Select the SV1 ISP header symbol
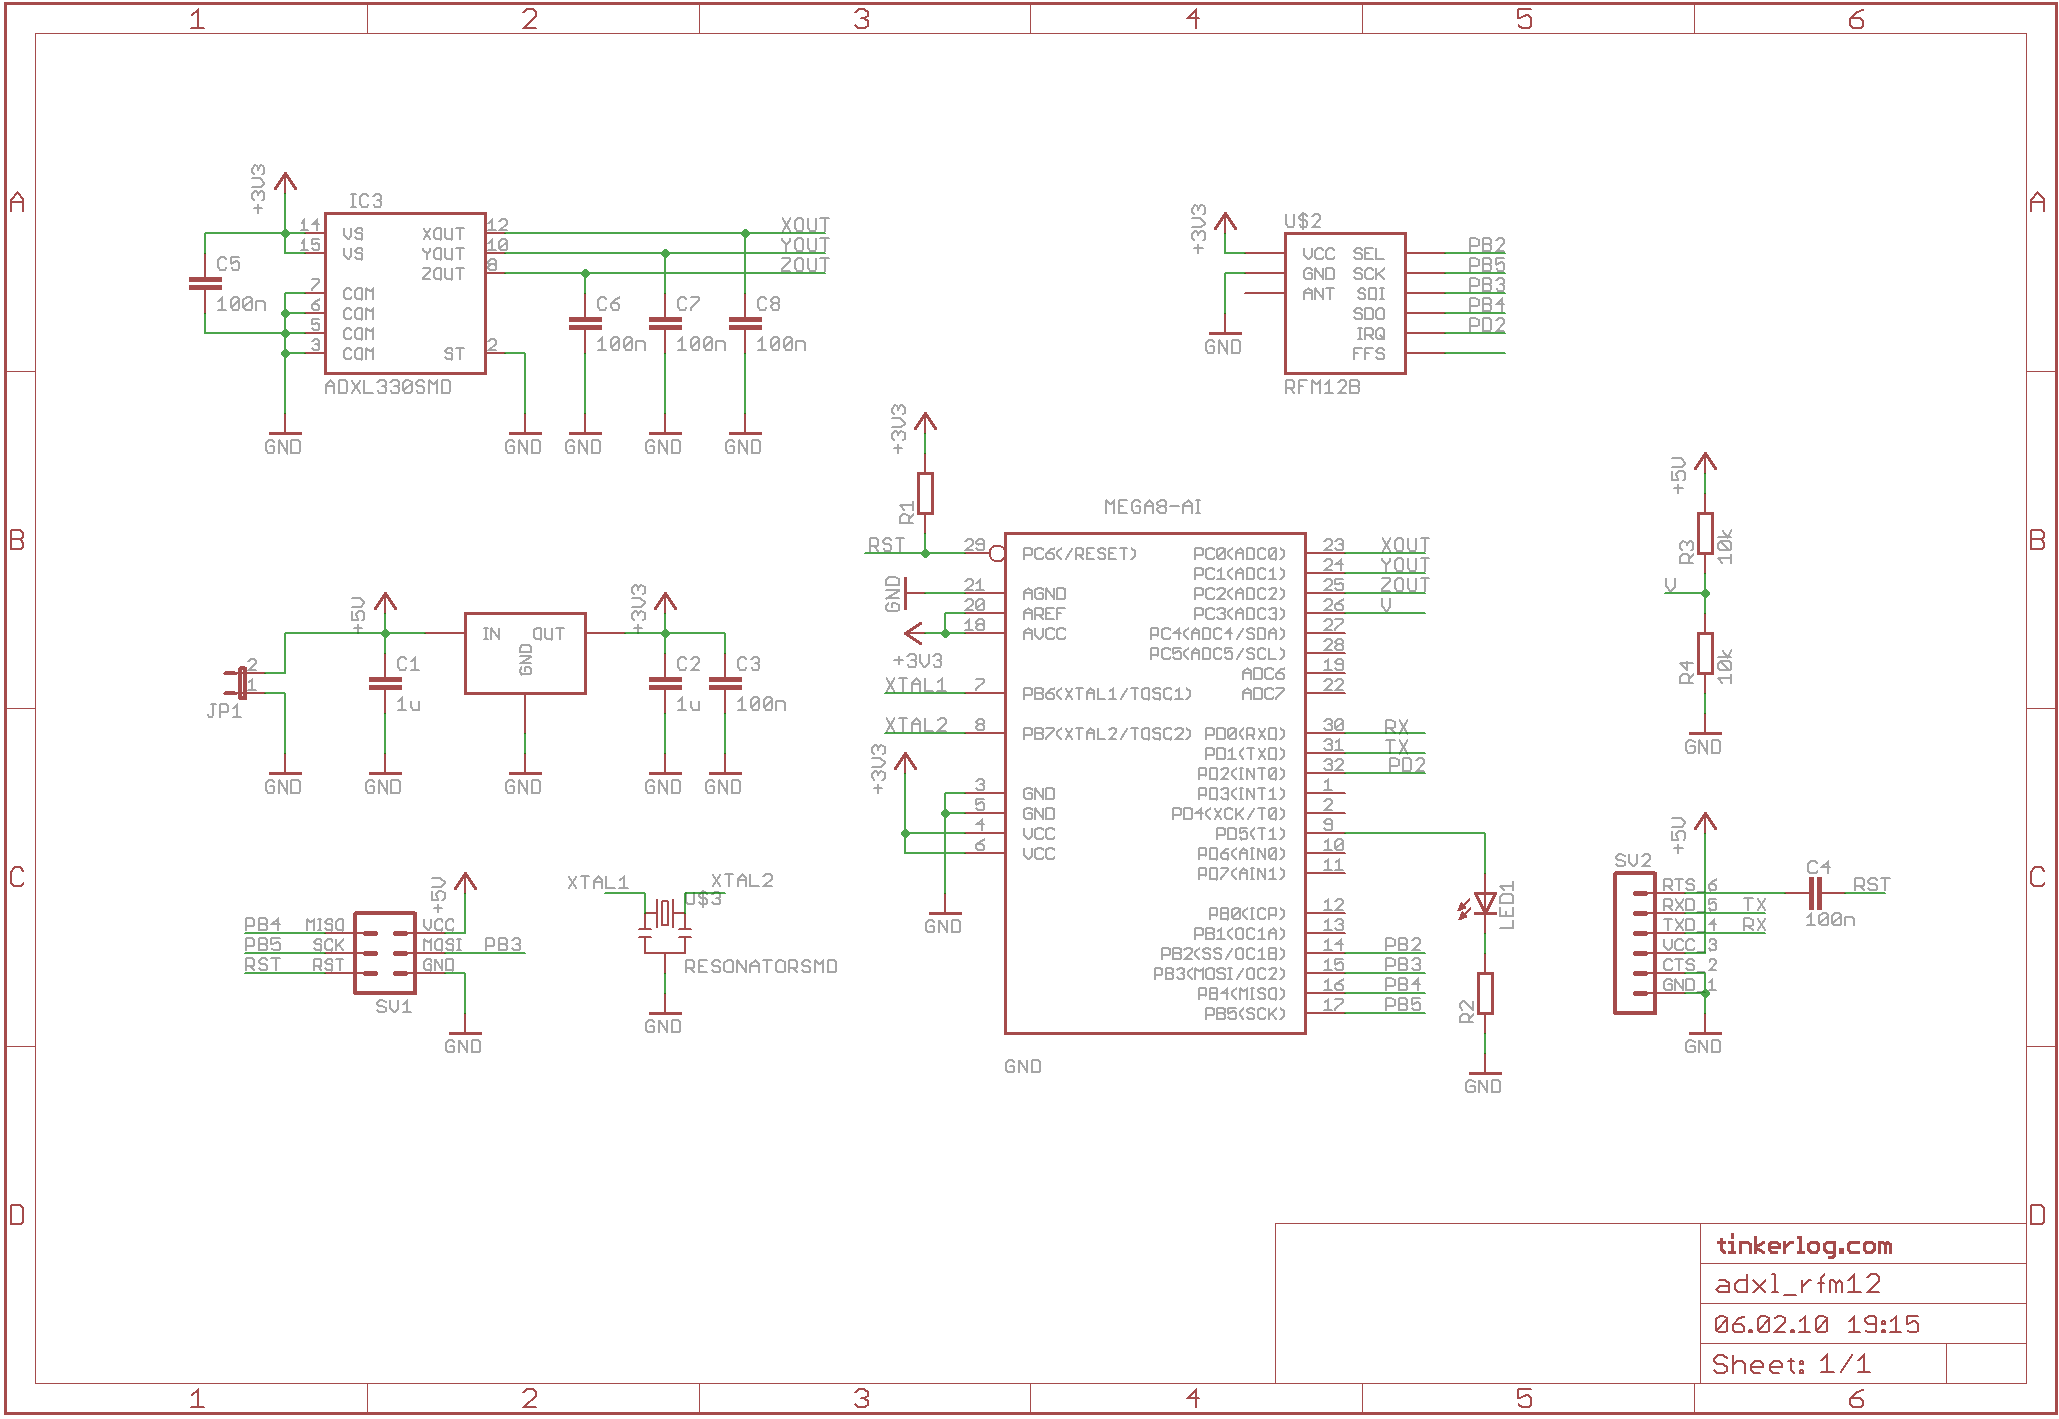2059x1419 pixels. point(385,952)
